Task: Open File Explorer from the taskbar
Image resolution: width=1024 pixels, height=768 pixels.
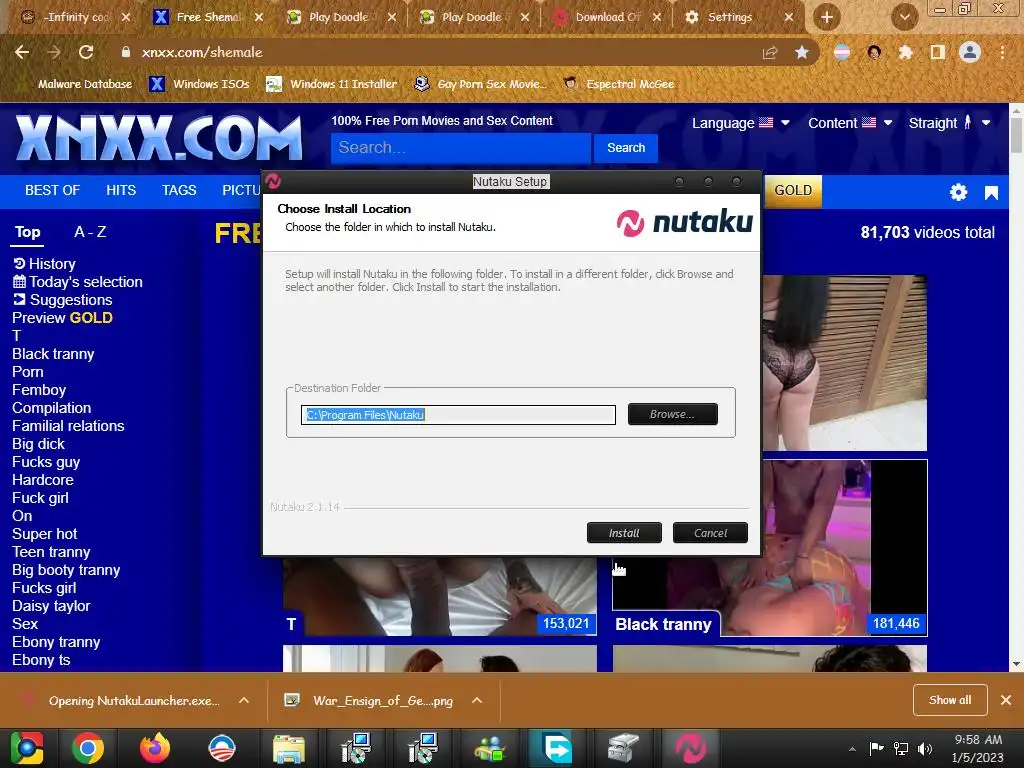Action: tap(289, 748)
